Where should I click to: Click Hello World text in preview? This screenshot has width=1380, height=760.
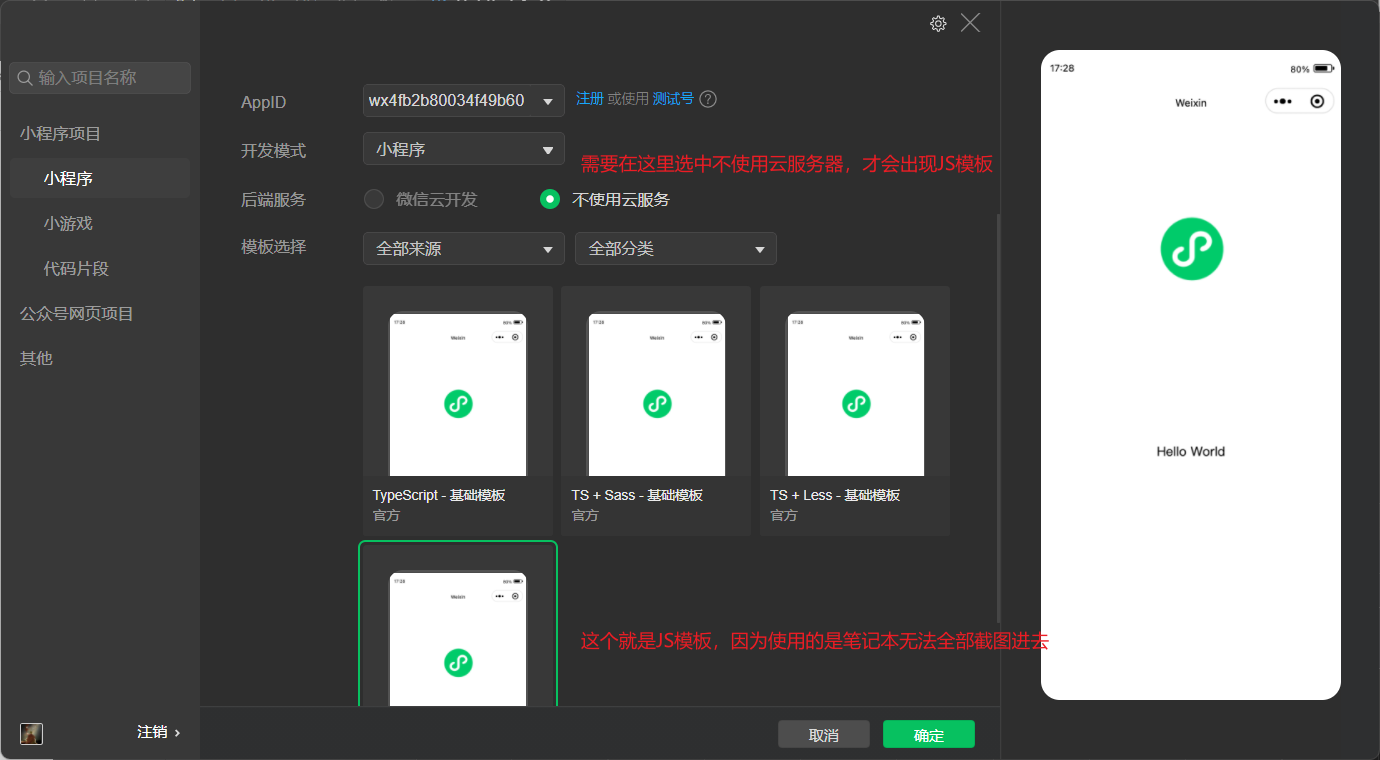click(1190, 451)
